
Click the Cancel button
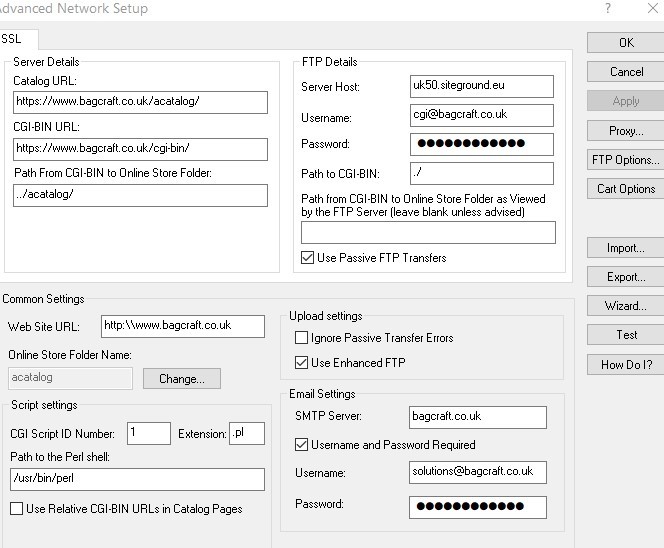tap(626, 72)
